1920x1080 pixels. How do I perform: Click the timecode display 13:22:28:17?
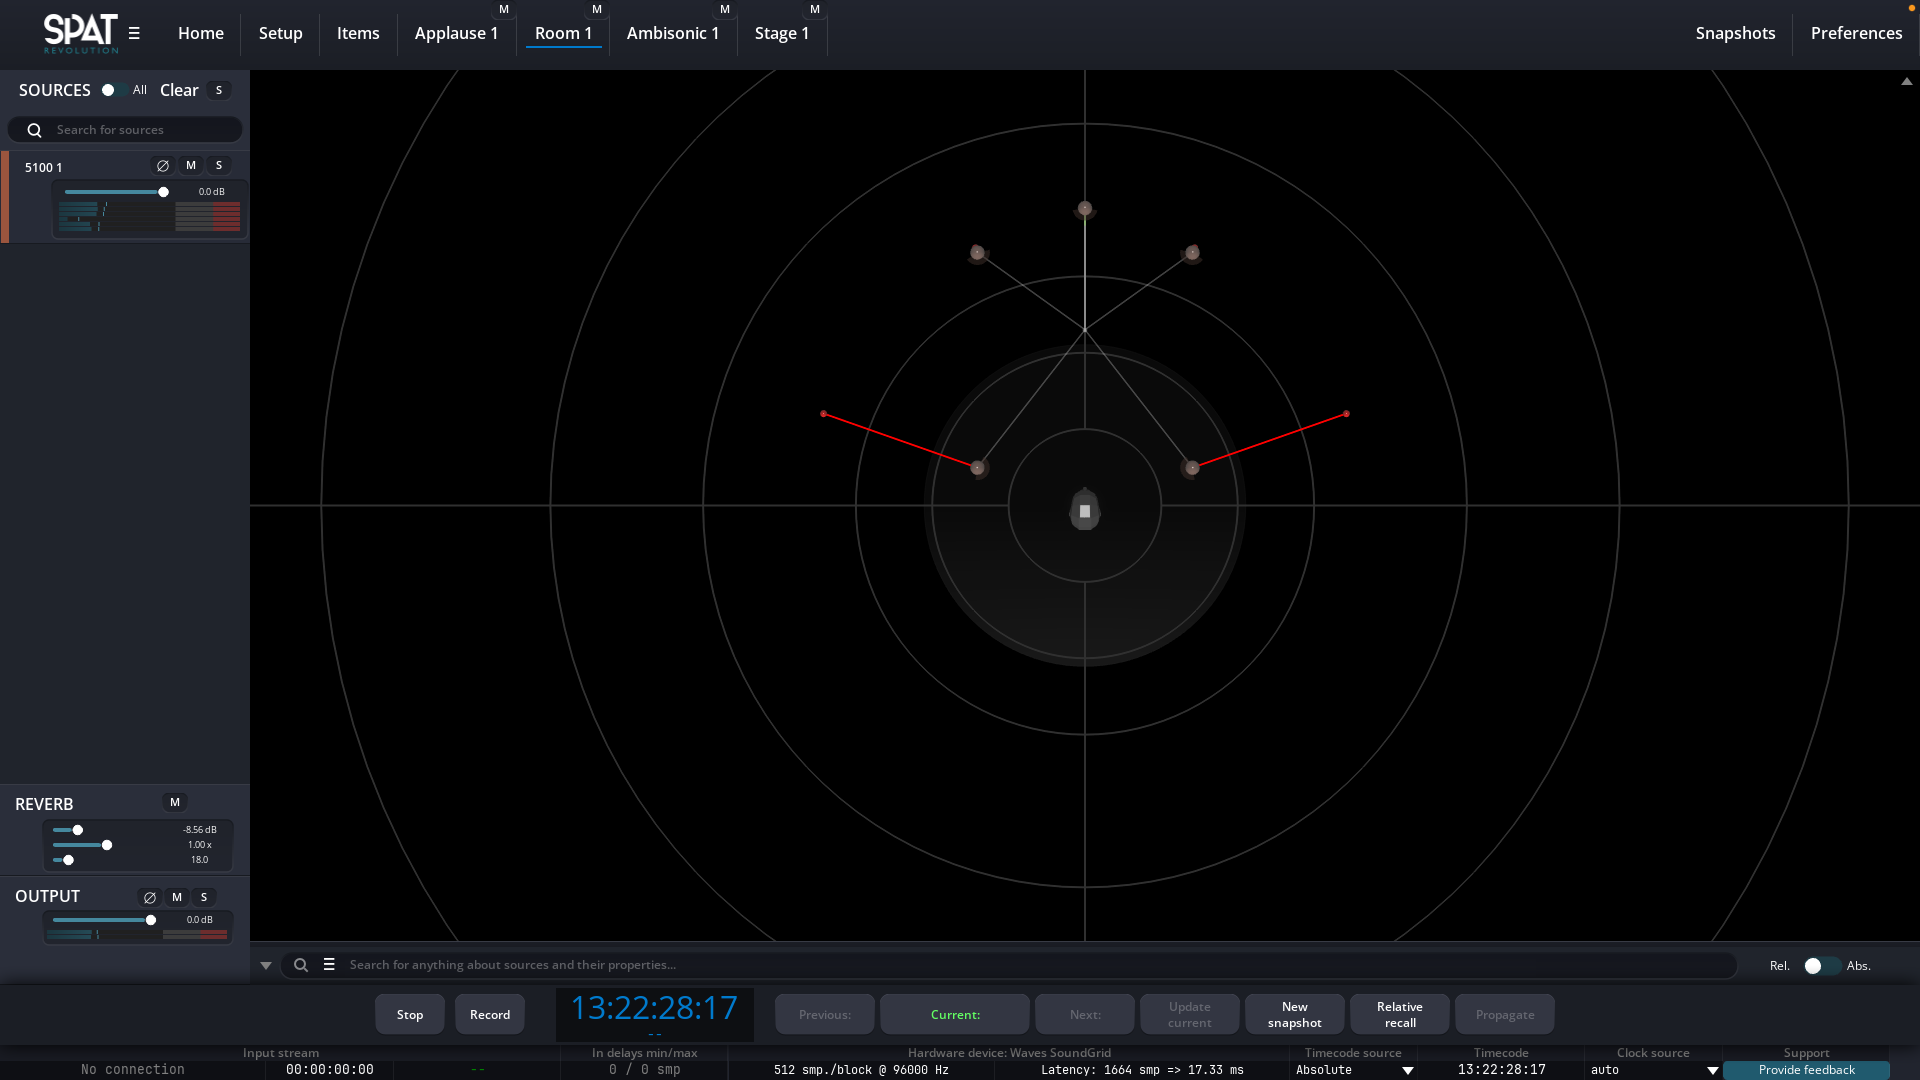pos(654,1008)
